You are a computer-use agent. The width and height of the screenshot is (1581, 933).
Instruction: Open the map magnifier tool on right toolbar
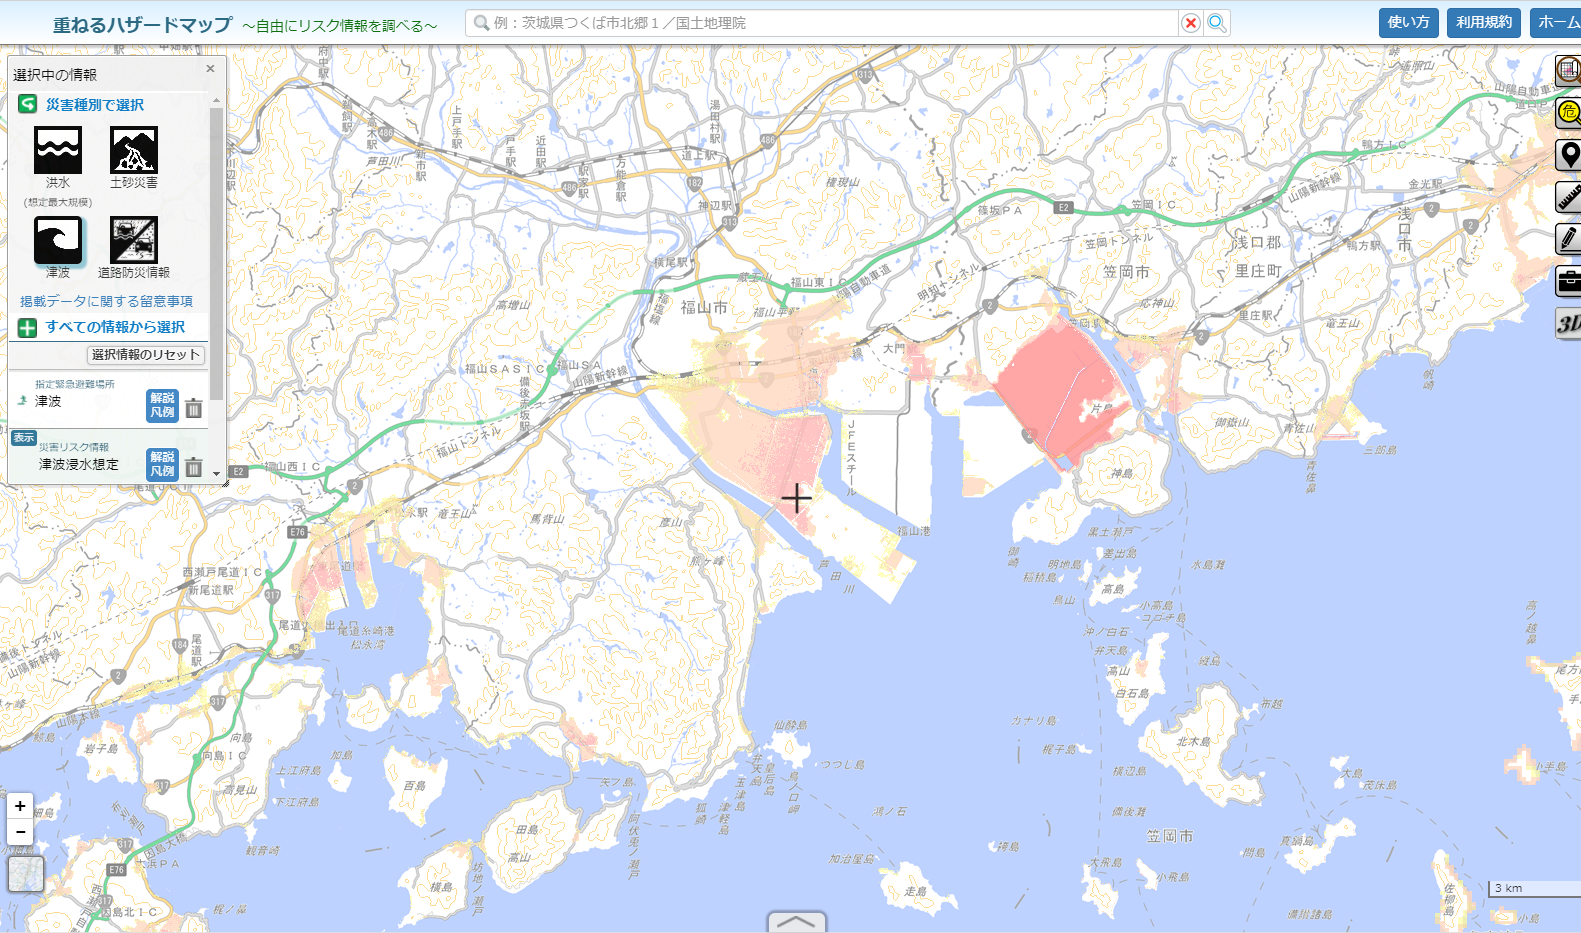pyautogui.click(x=1568, y=69)
